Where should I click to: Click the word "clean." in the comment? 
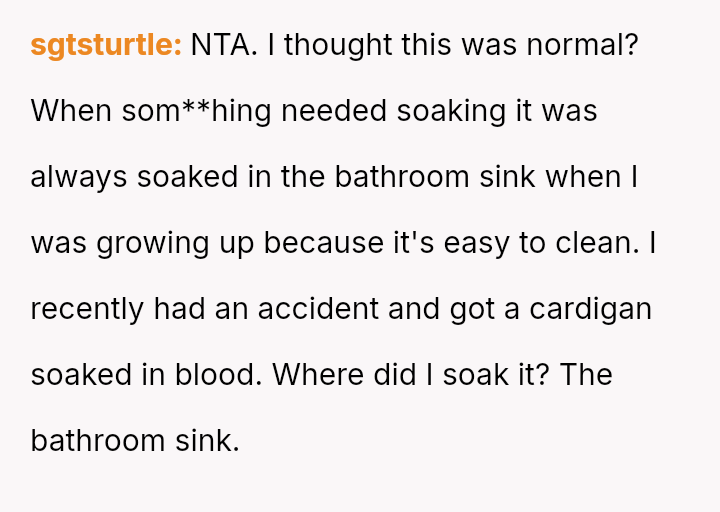[596, 243]
